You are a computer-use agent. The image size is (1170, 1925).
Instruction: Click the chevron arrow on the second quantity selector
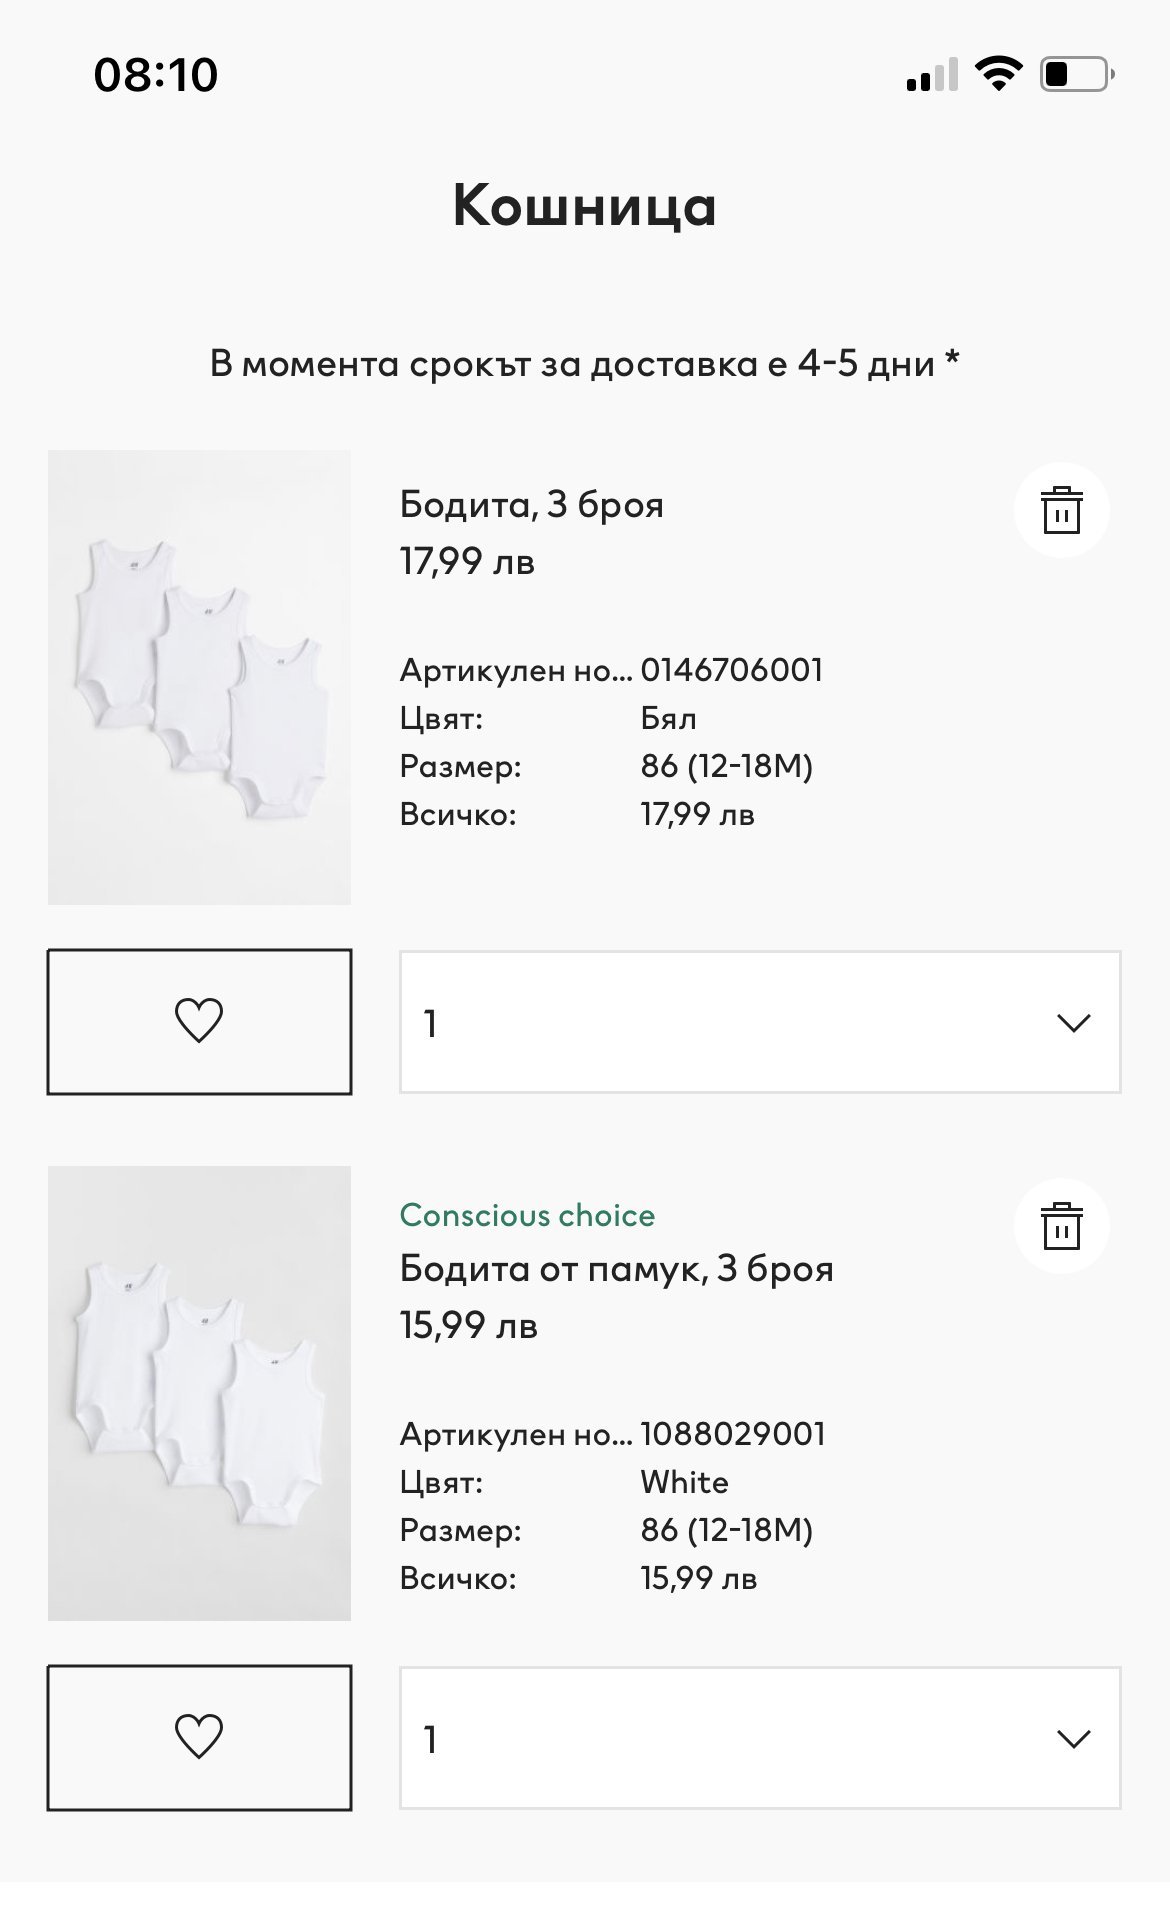point(1073,1739)
